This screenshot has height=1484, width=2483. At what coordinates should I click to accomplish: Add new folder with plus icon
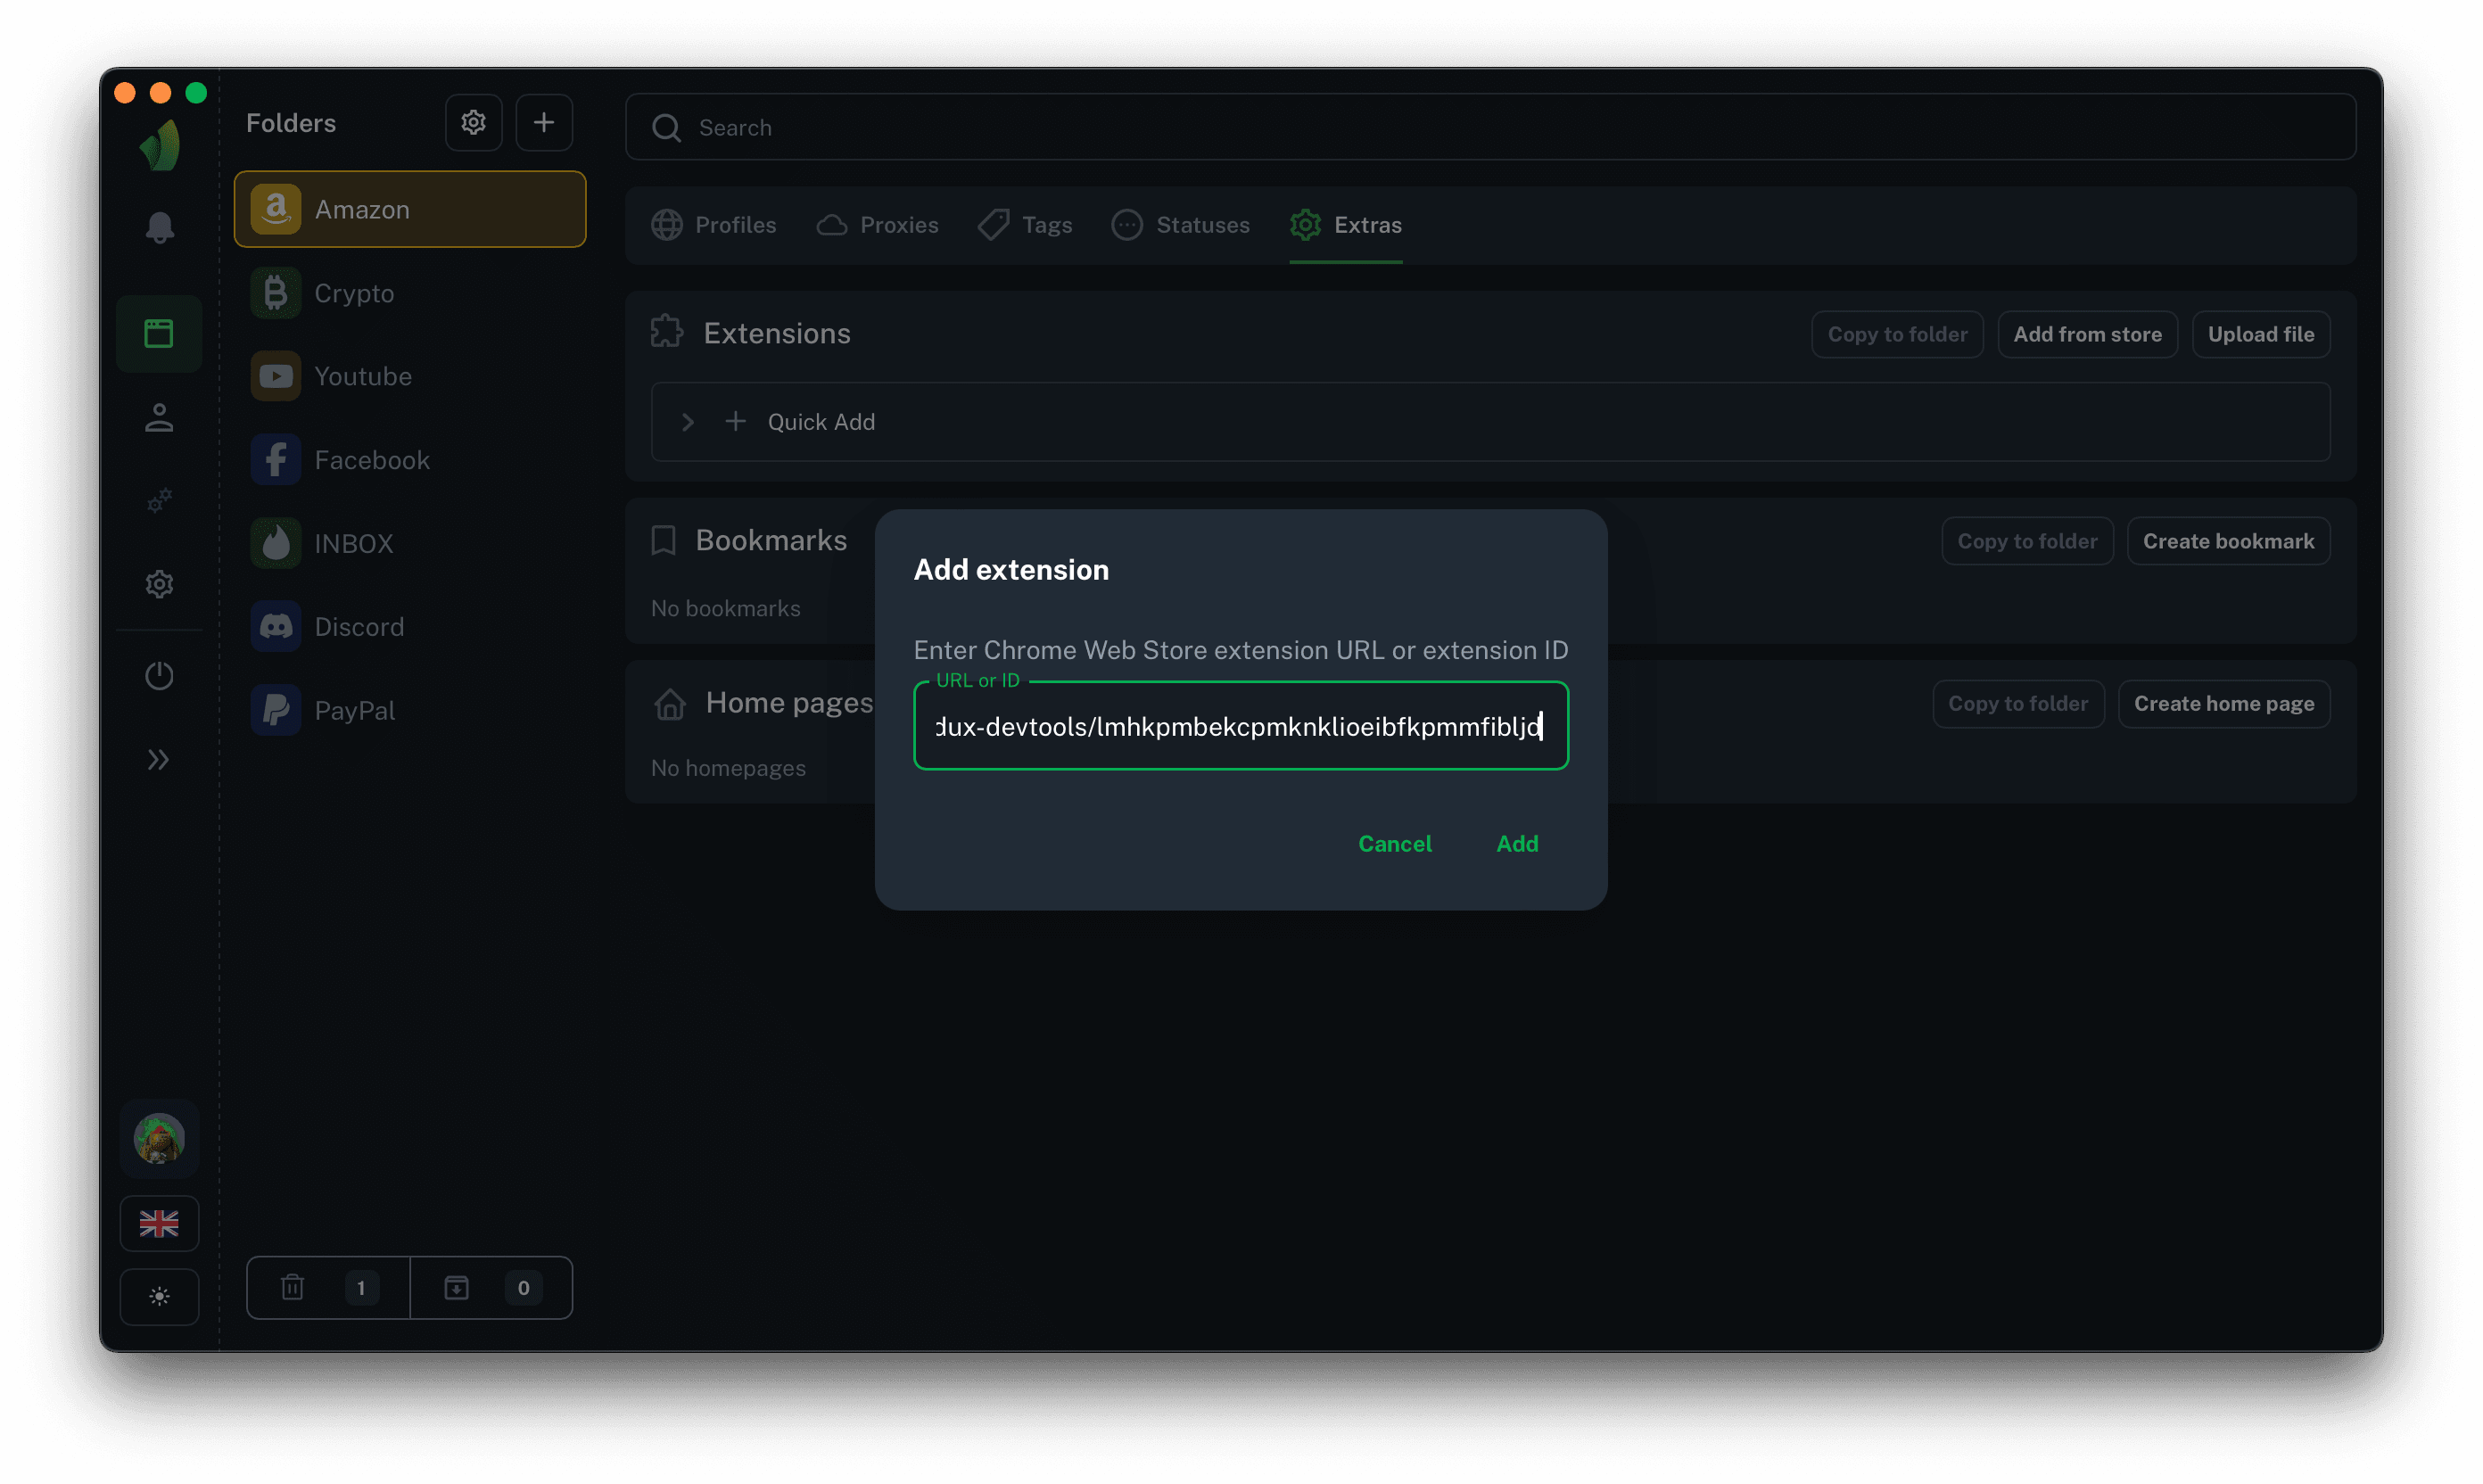(x=543, y=123)
